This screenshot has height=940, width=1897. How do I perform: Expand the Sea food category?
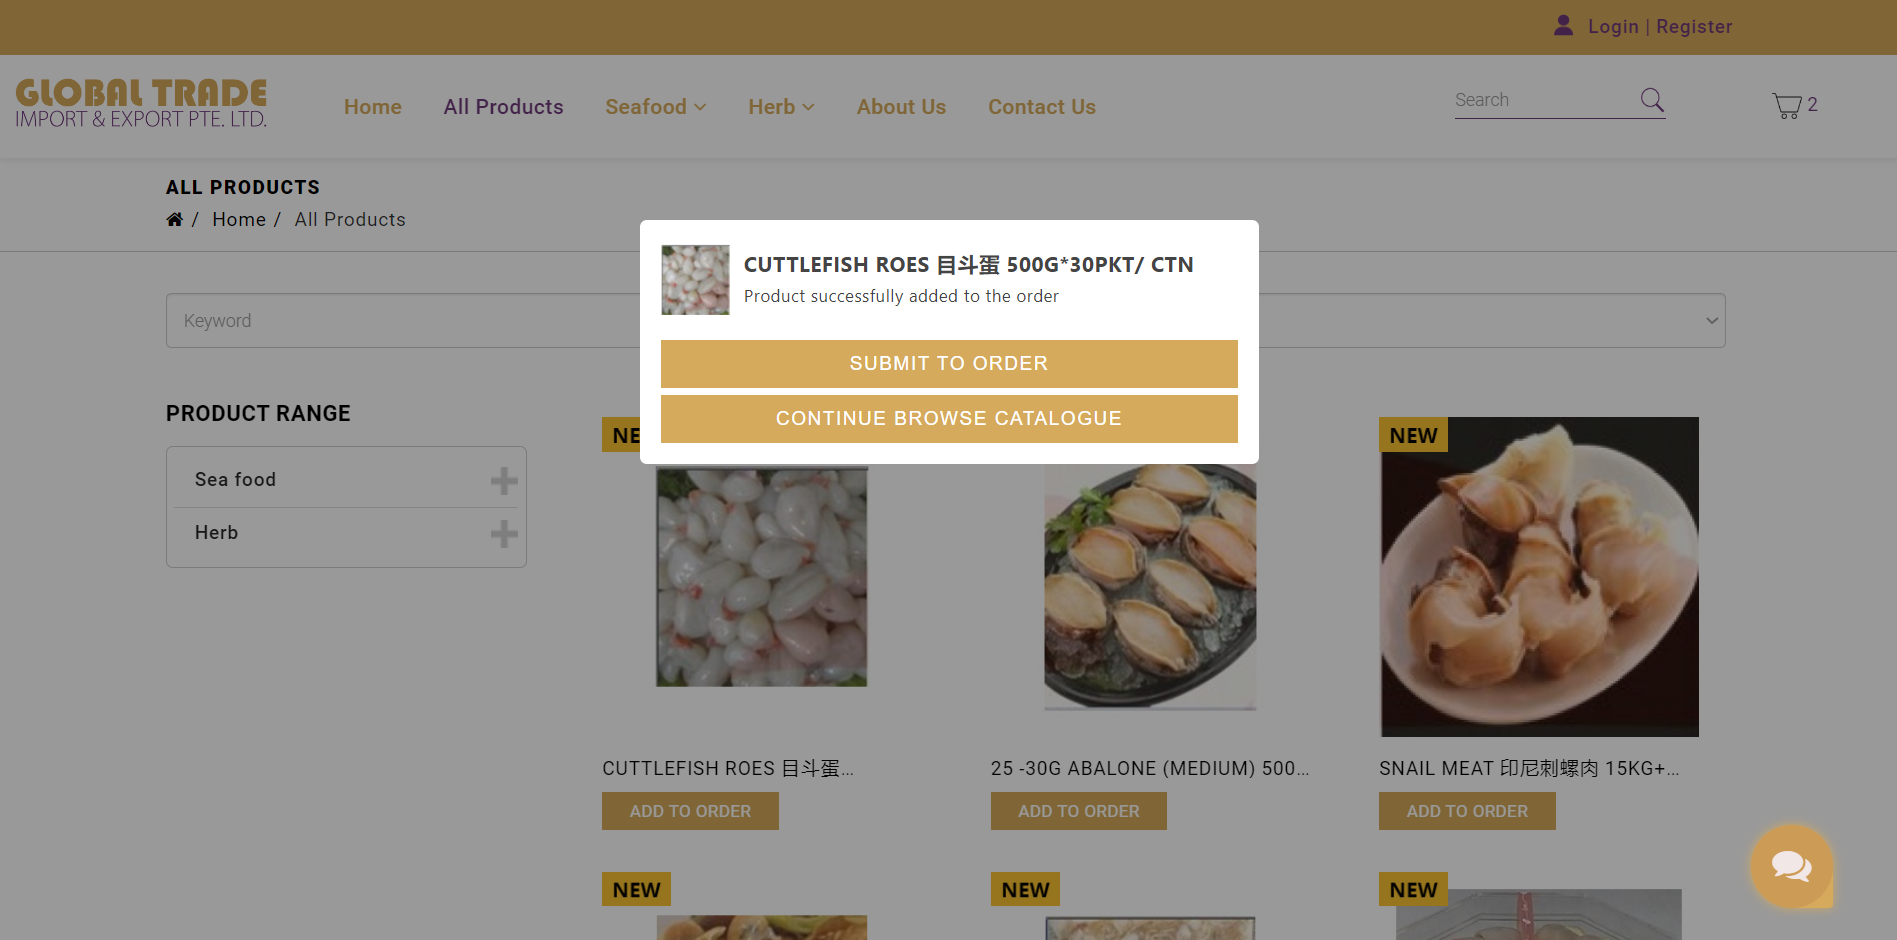(x=504, y=480)
